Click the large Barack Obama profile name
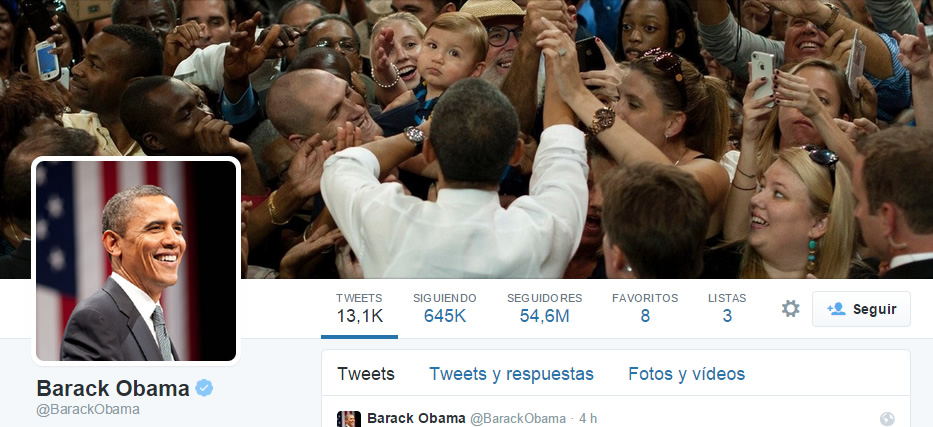 coord(113,388)
